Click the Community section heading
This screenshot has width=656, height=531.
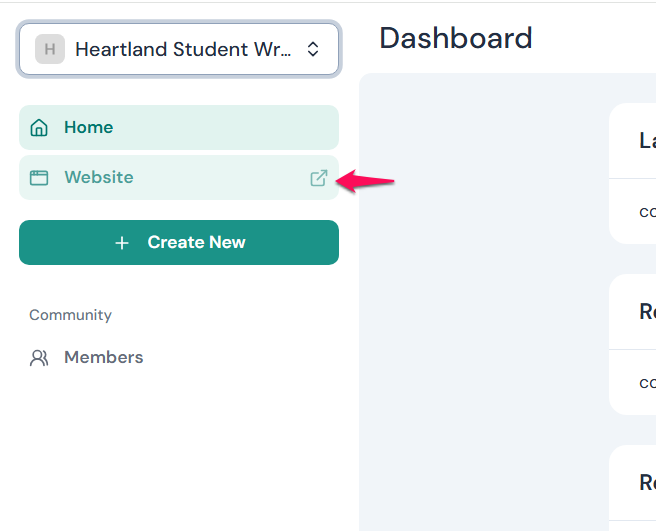click(70, 315)
